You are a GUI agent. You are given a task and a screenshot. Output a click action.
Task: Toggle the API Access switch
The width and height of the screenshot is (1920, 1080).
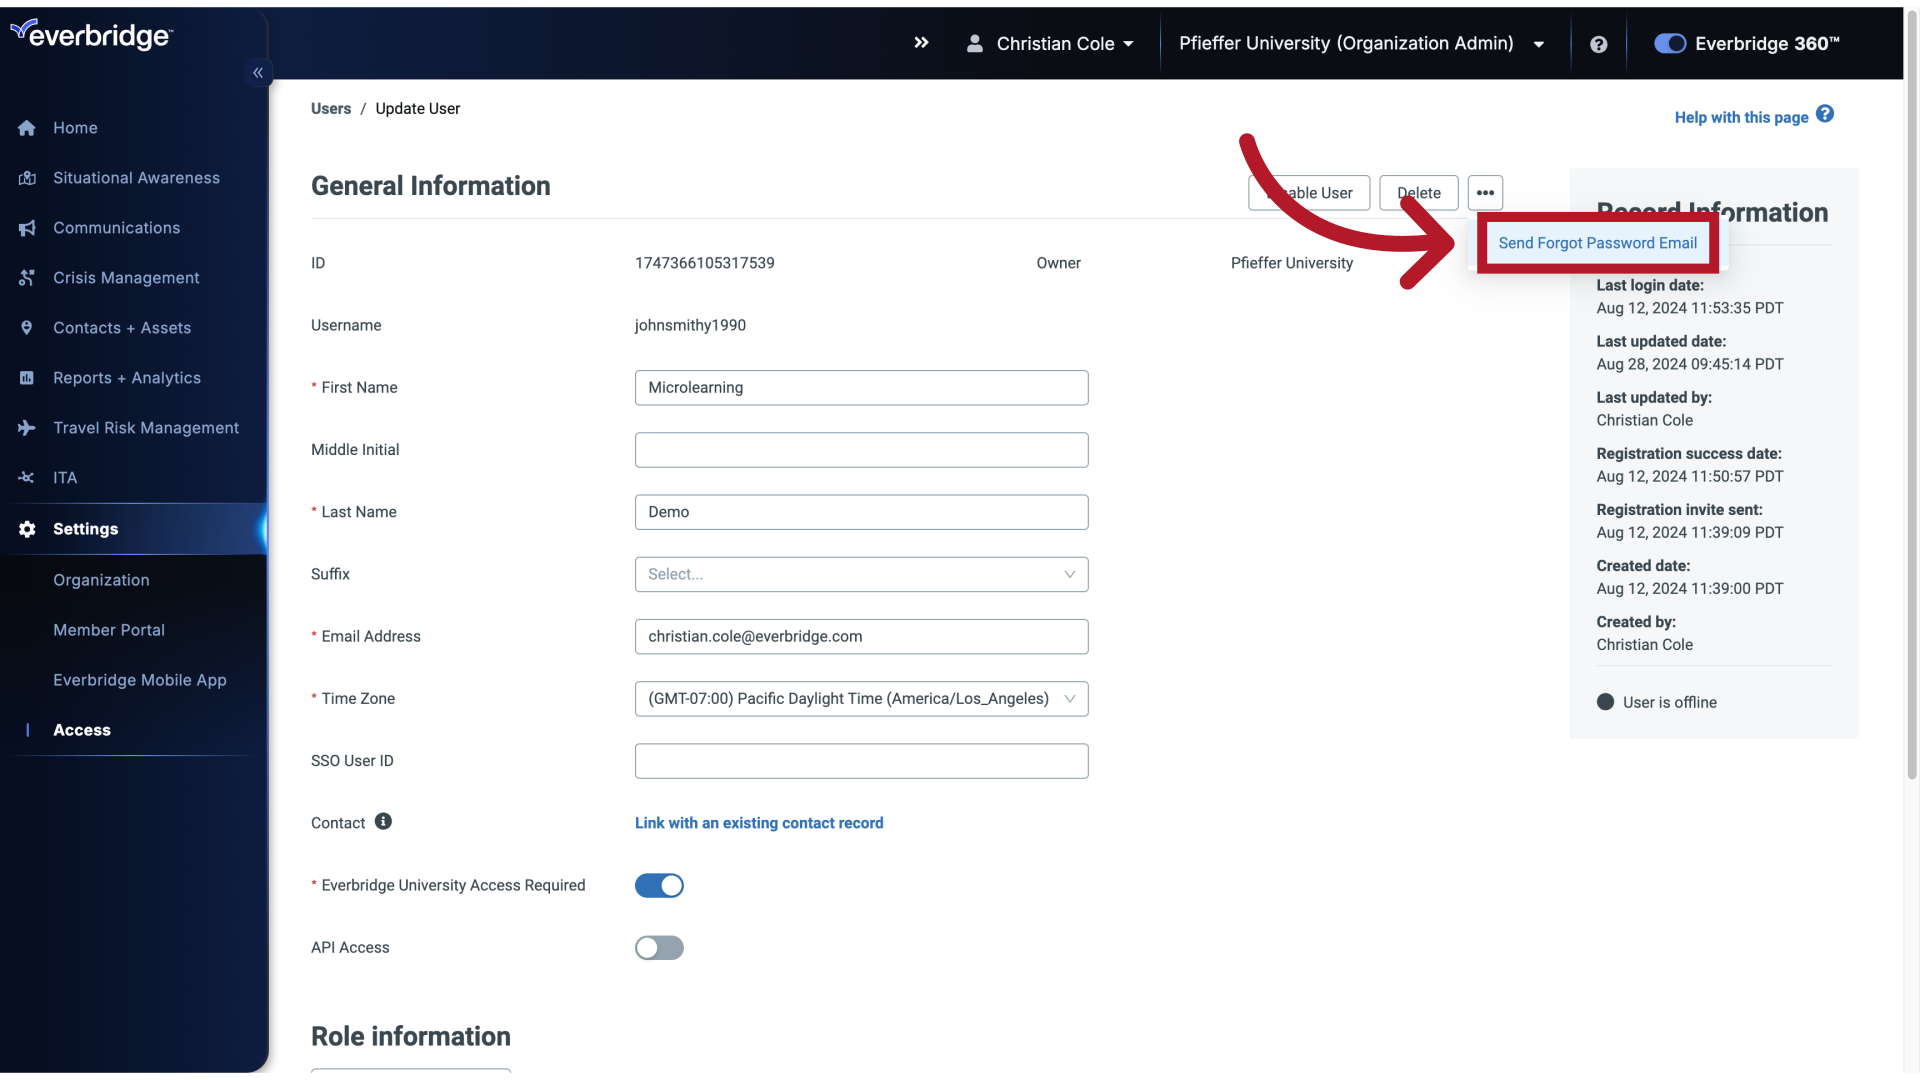tap(659, 947)
